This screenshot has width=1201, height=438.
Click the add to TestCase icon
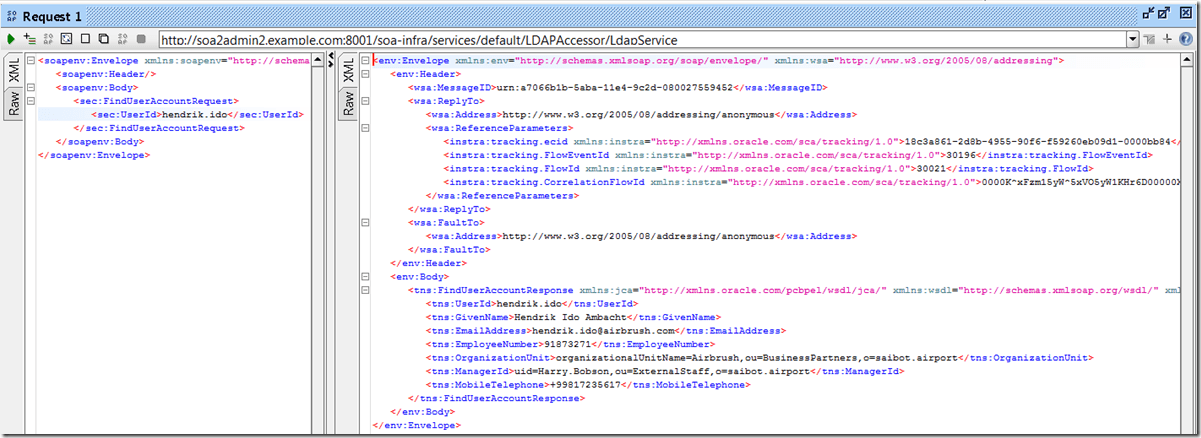pos(29,39)
